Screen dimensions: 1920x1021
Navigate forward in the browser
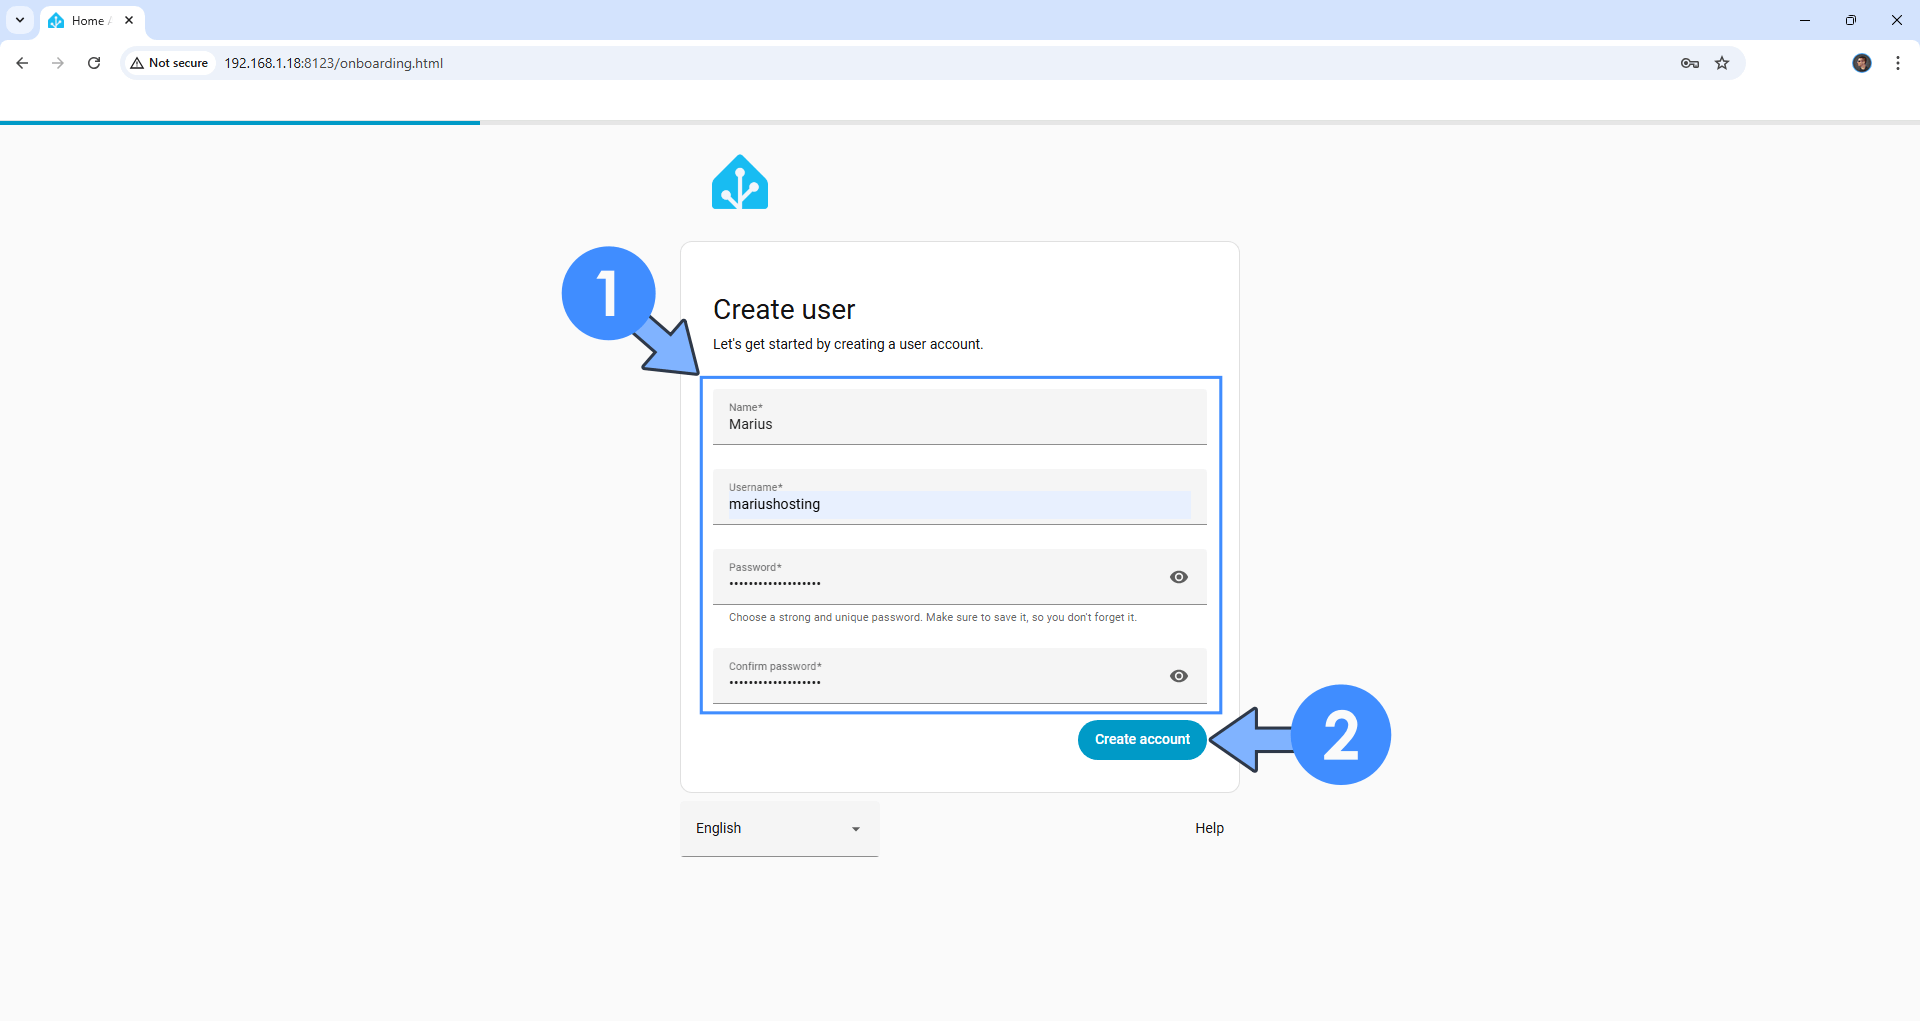click(x=57, y=62)
